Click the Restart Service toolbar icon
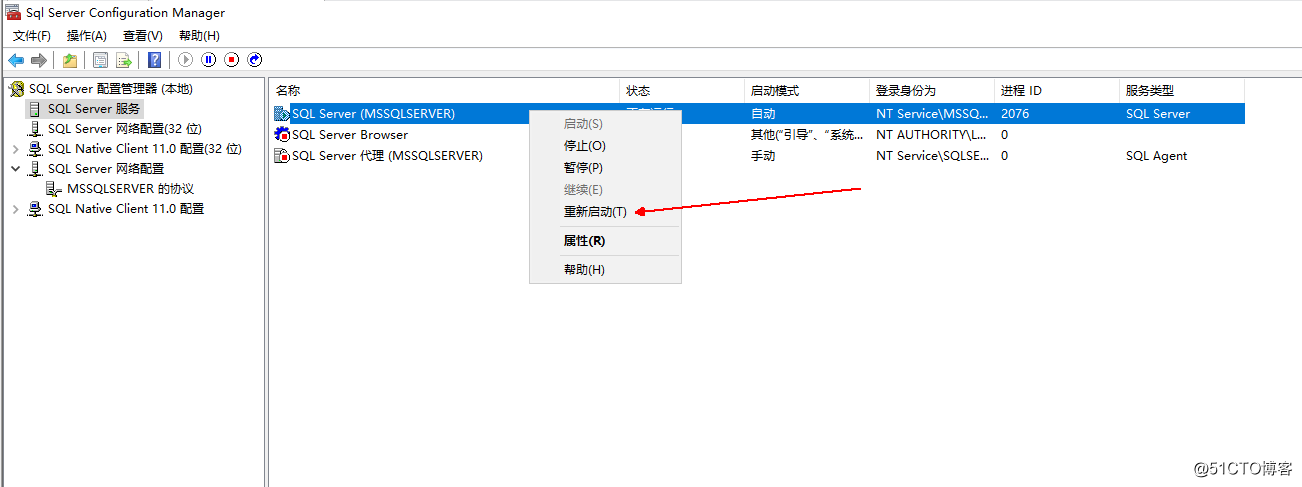 click(x=255, y=60)
